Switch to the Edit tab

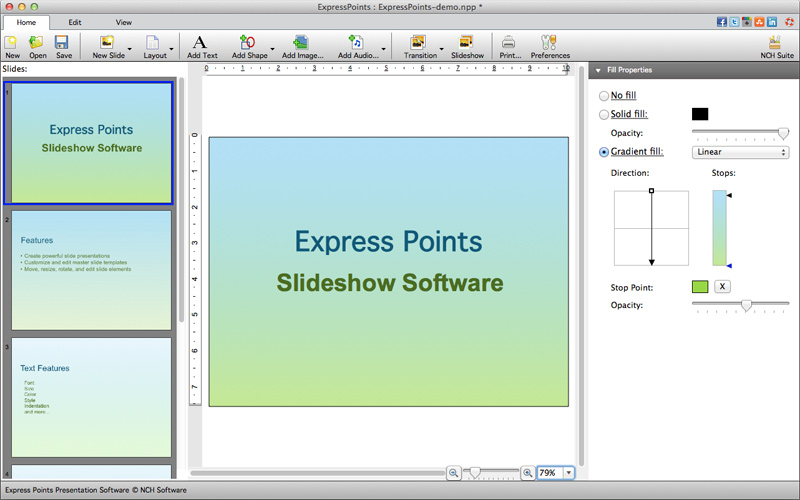tap(75, 22)
